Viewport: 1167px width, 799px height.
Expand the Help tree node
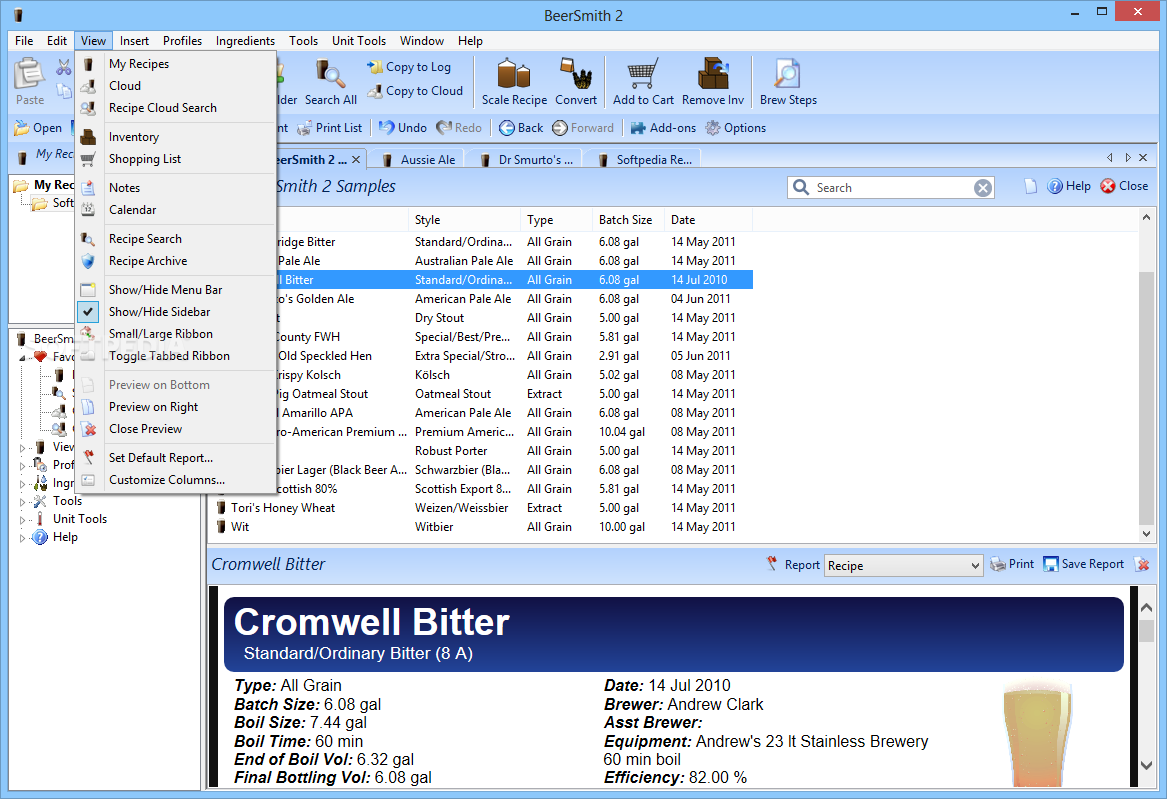coord(22,537)
